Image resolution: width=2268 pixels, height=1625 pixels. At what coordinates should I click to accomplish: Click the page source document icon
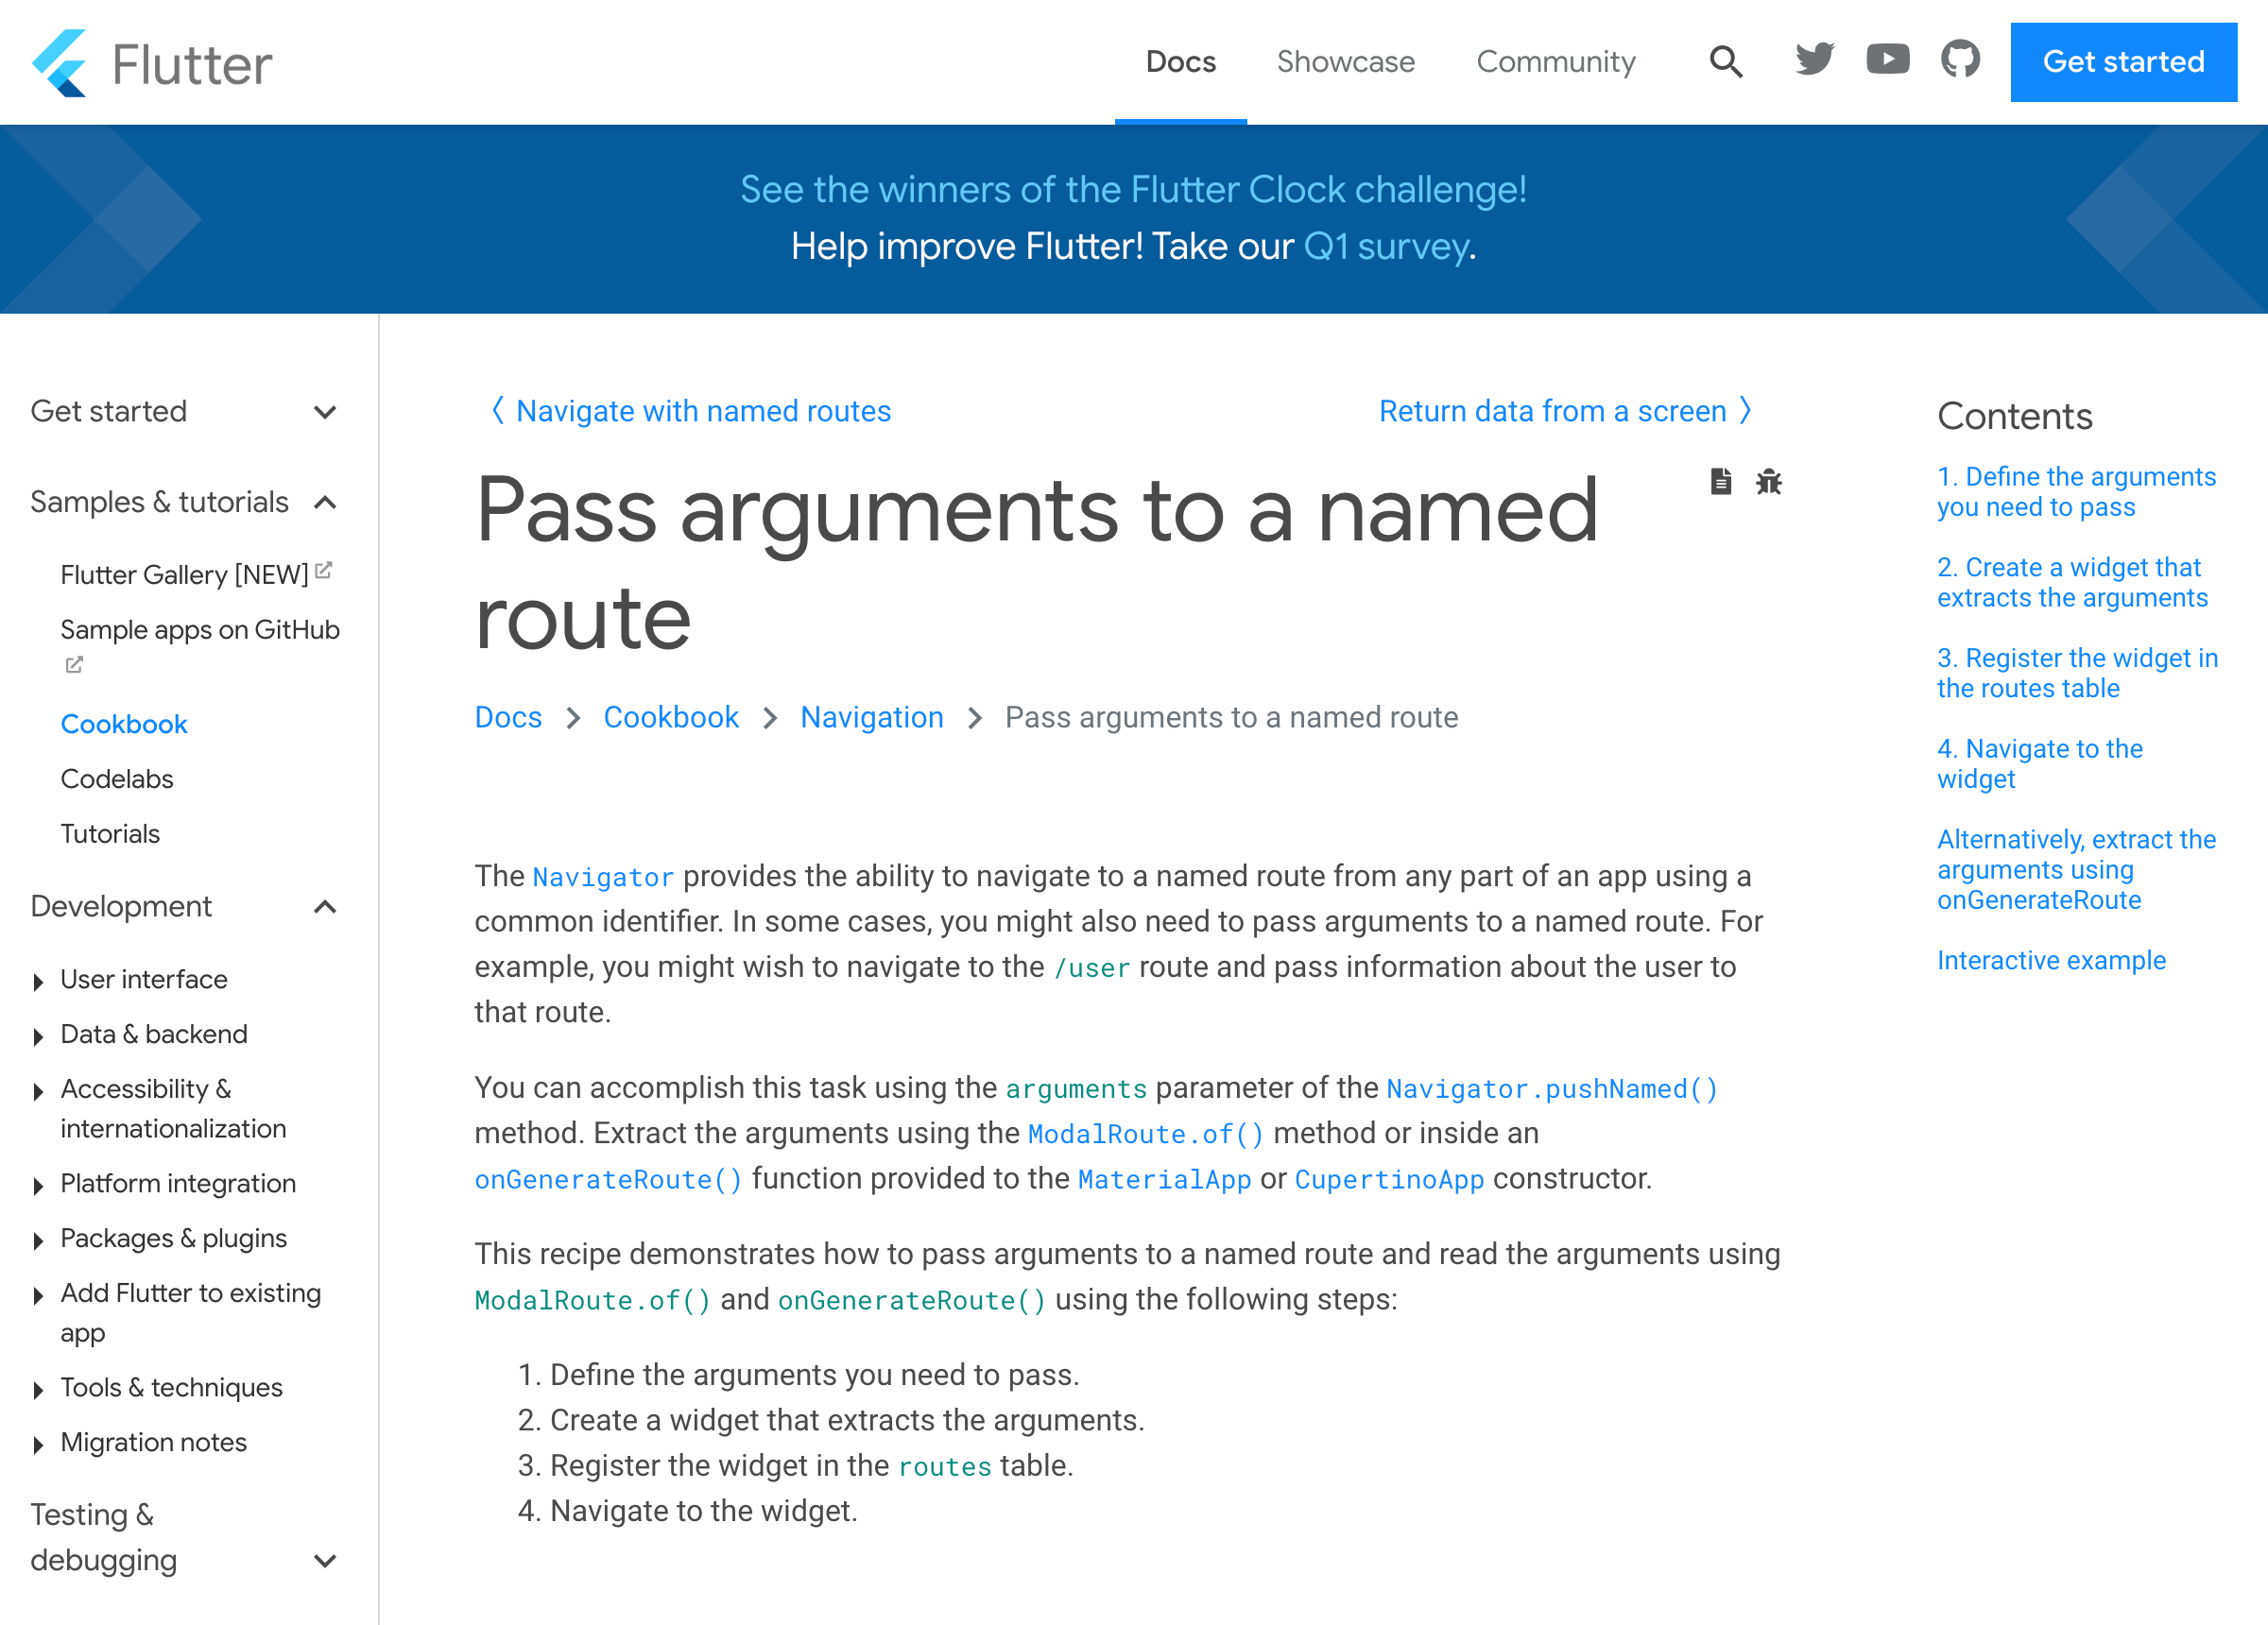(1720, 482)
